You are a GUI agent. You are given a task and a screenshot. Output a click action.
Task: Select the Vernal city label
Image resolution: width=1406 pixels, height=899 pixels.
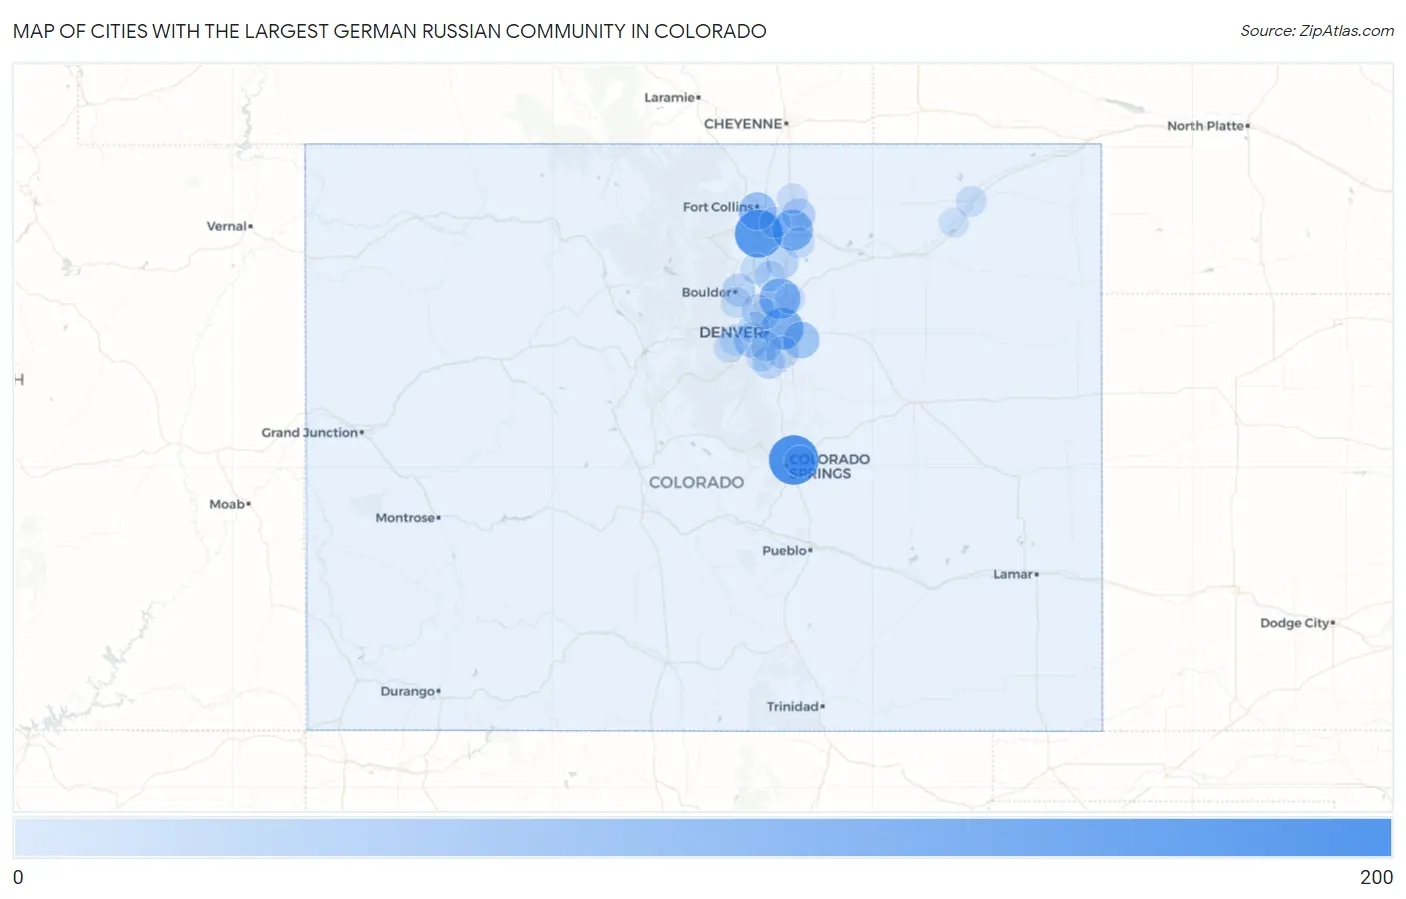tap(229, 226)
